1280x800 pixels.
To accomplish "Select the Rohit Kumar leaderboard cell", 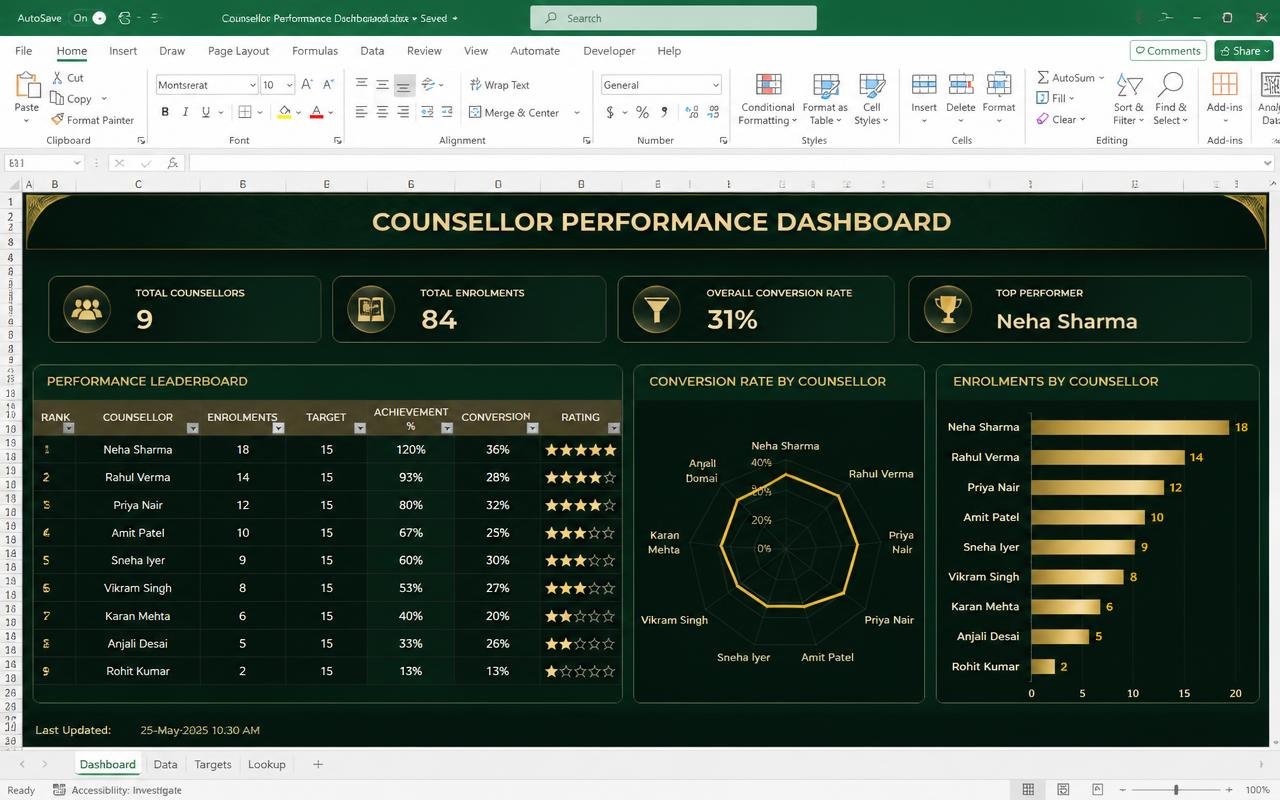I will click(x=138, y=671).
